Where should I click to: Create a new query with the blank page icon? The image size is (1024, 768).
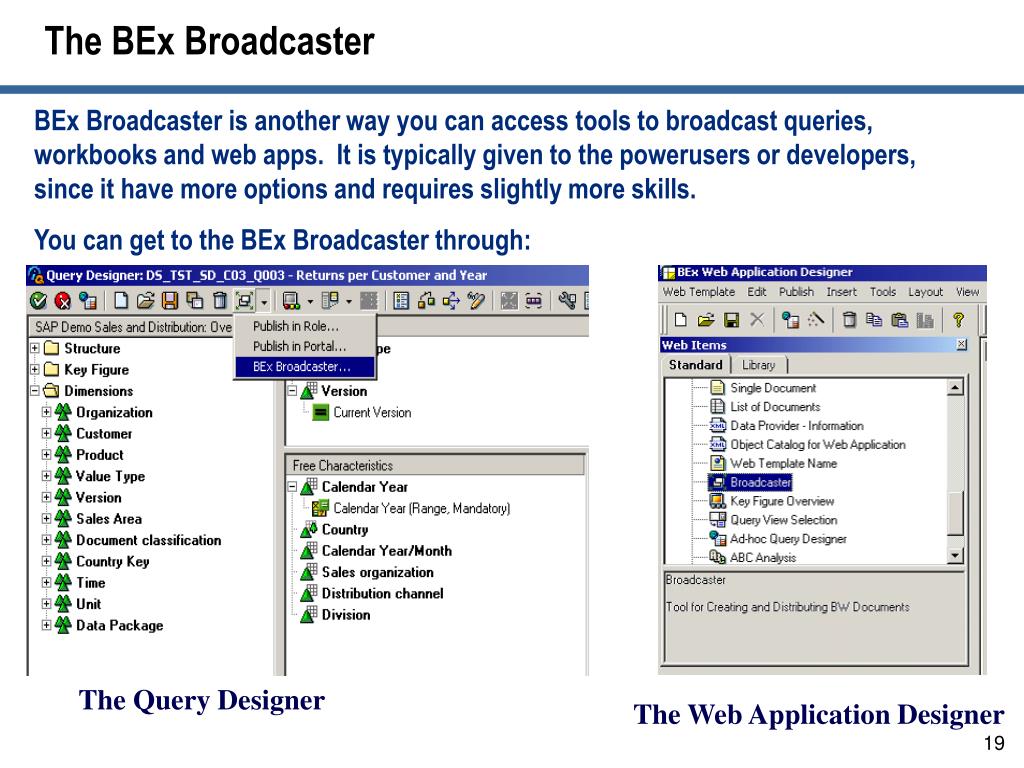pos(121,300)
